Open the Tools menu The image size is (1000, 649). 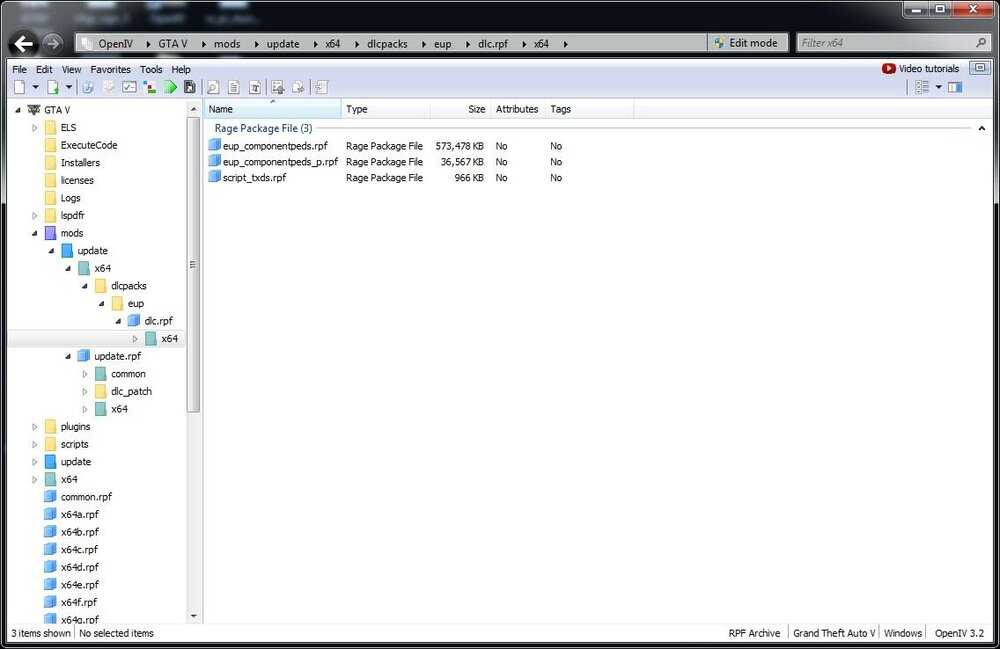tap(151, 69)
